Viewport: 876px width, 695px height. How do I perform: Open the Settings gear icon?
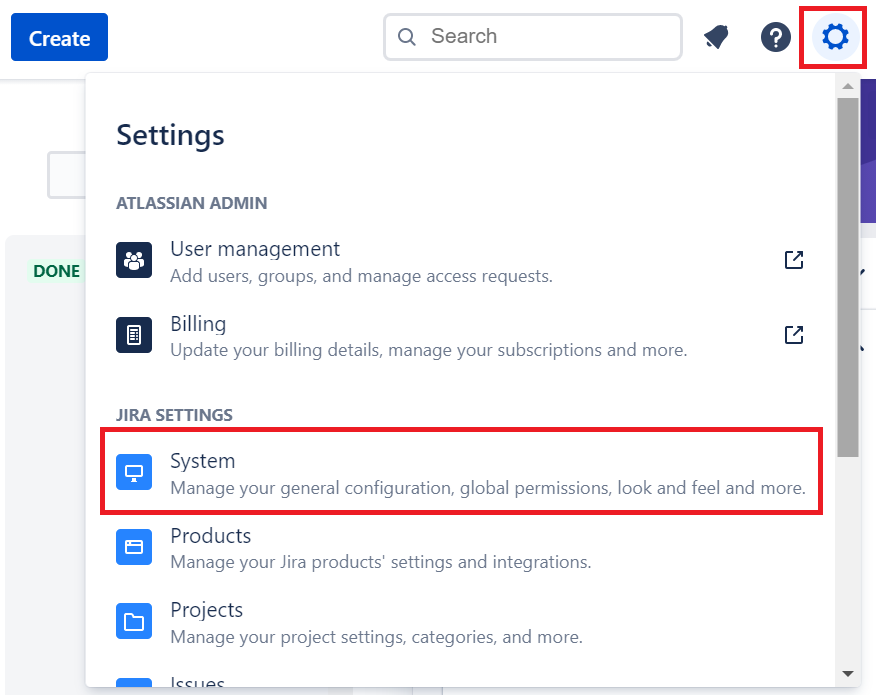(x=833, y=37)
